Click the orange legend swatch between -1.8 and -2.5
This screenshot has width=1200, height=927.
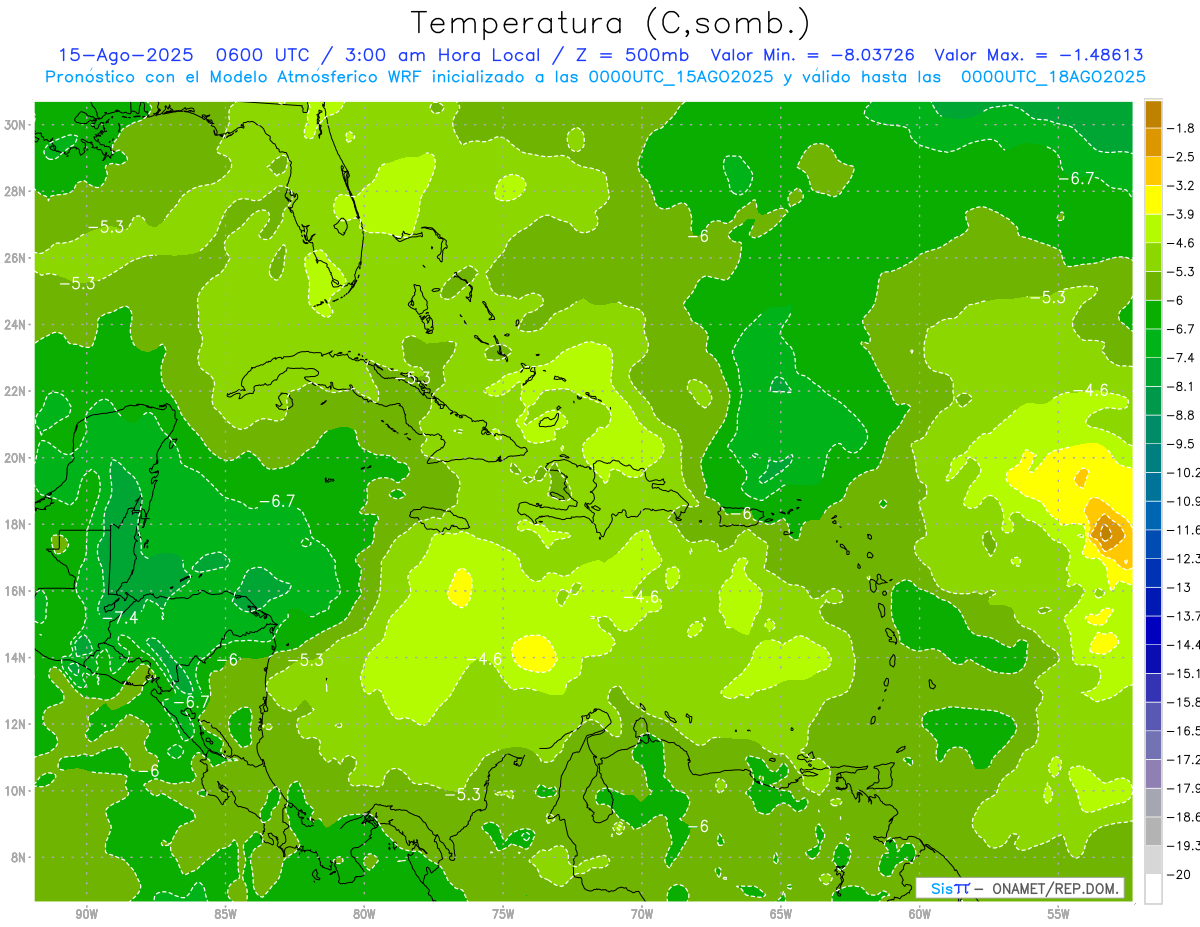[1154, 142]
